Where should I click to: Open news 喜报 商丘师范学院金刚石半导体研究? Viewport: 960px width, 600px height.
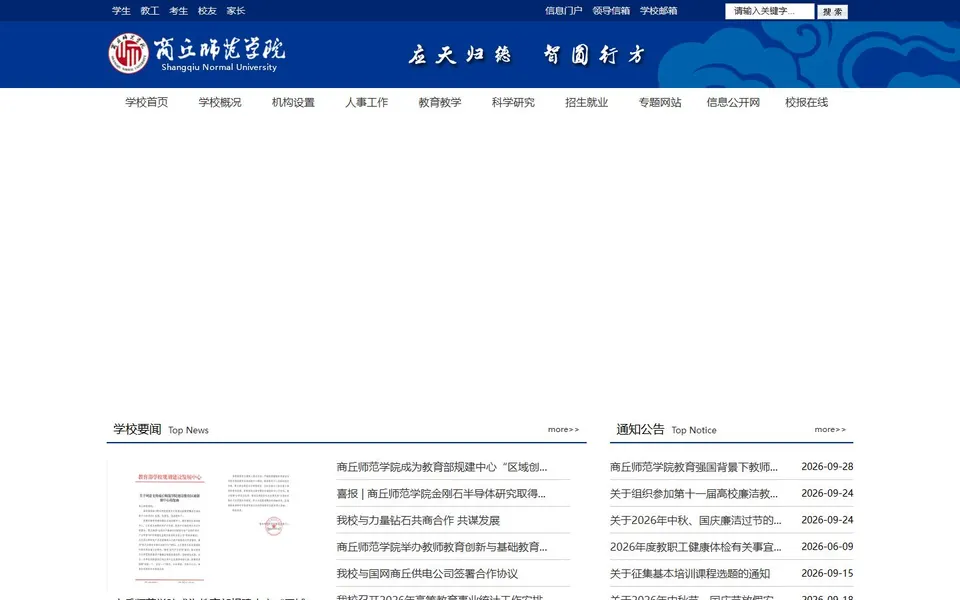pos(441,493)
